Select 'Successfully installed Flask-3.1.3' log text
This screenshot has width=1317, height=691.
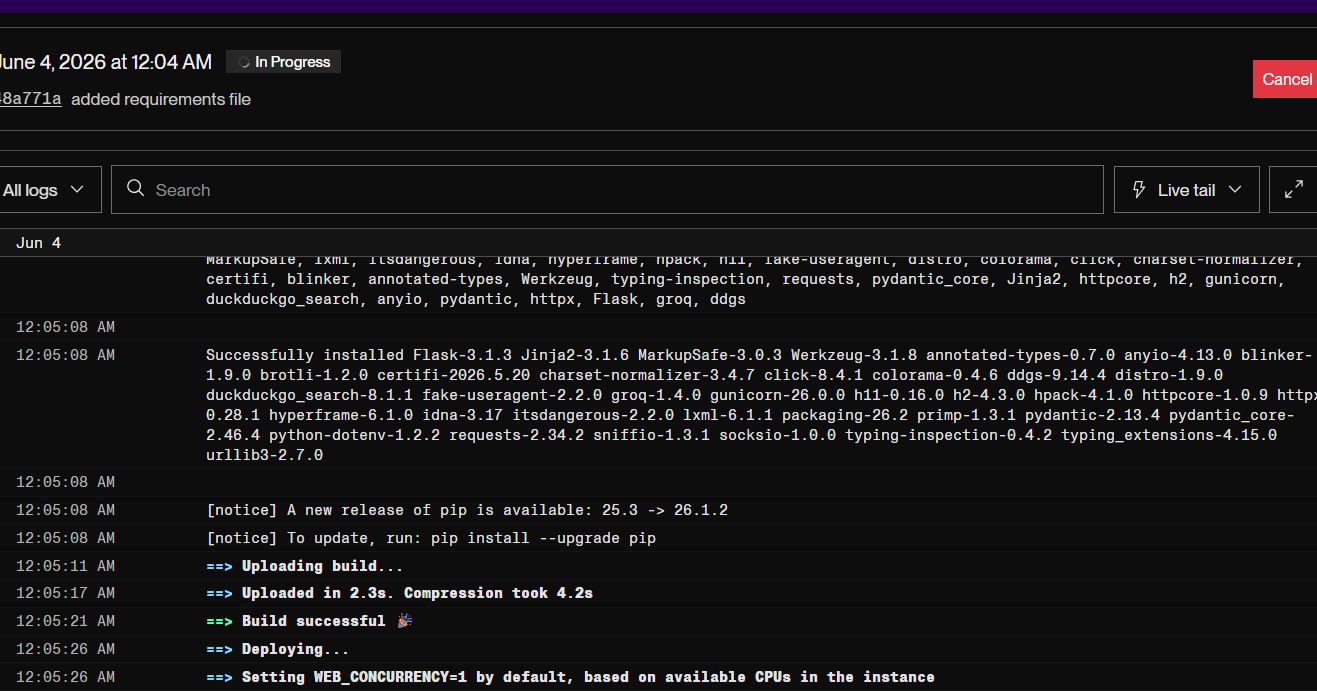coord(759,405)
